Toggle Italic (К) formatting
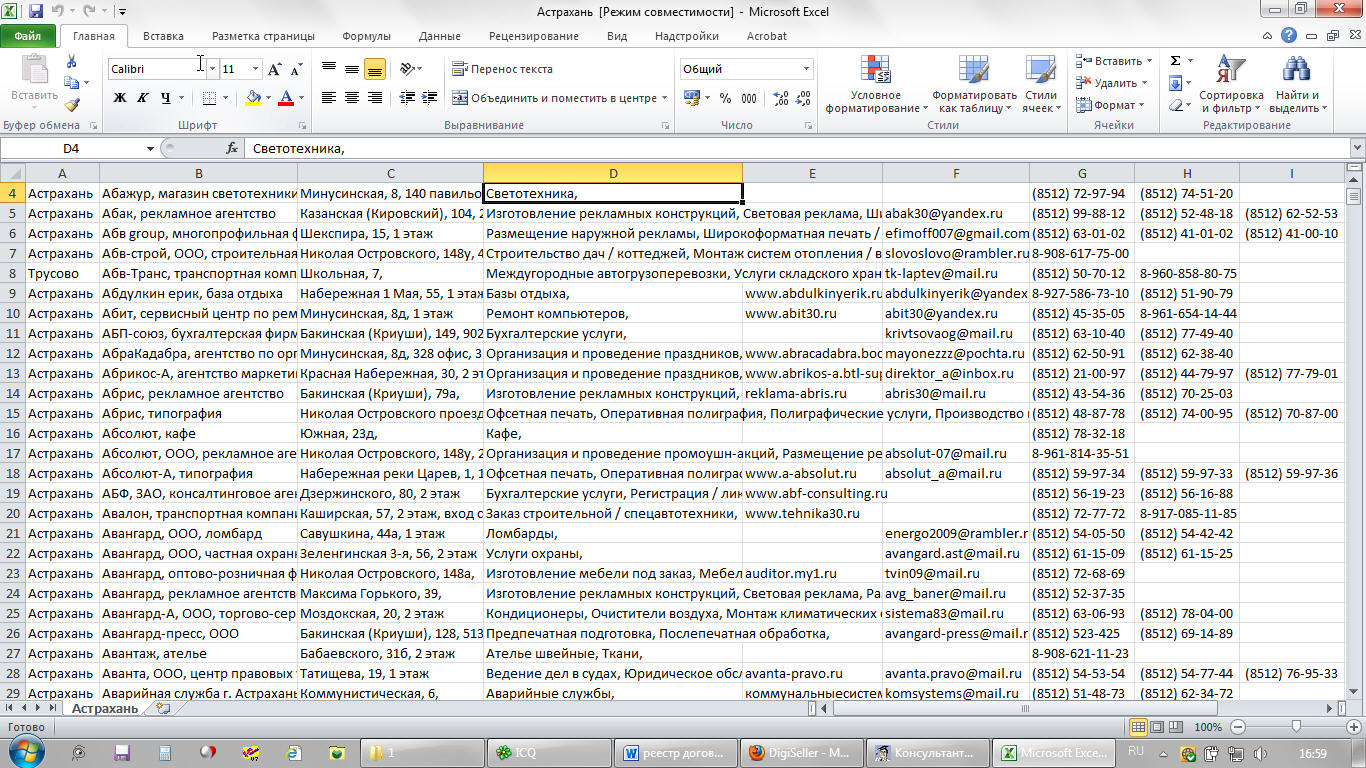The width and height of the screenshot is (1366, 768). tap(143, 98)
